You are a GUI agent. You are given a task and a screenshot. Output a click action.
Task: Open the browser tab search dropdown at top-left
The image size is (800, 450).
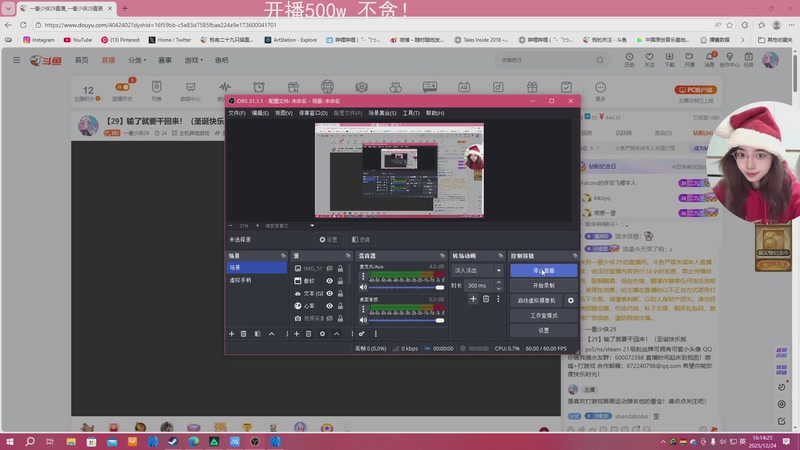[x=8, y=8]
